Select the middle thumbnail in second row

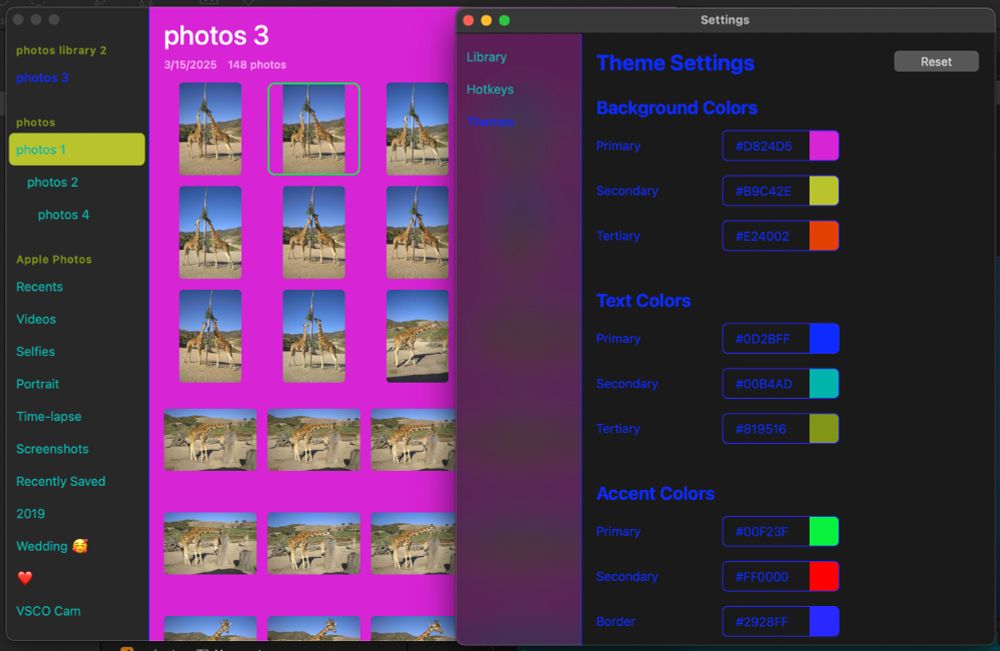click(x=314, y=233)
